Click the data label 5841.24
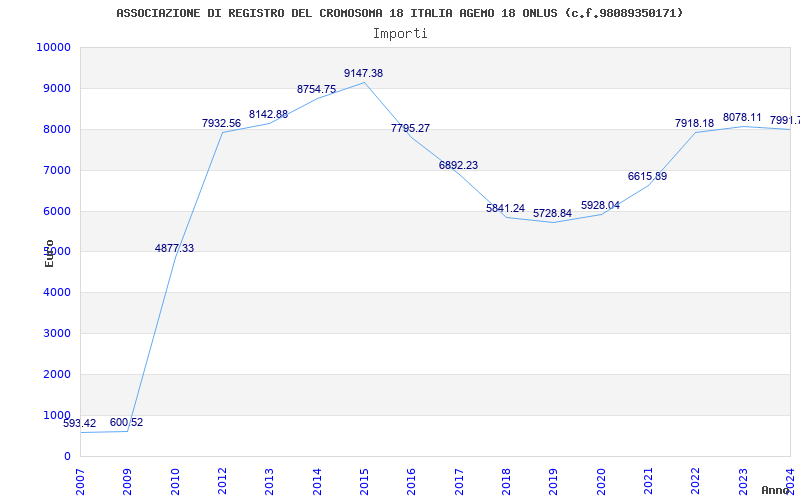Viewport: 800px width, 500px height. tap(505, 208)
